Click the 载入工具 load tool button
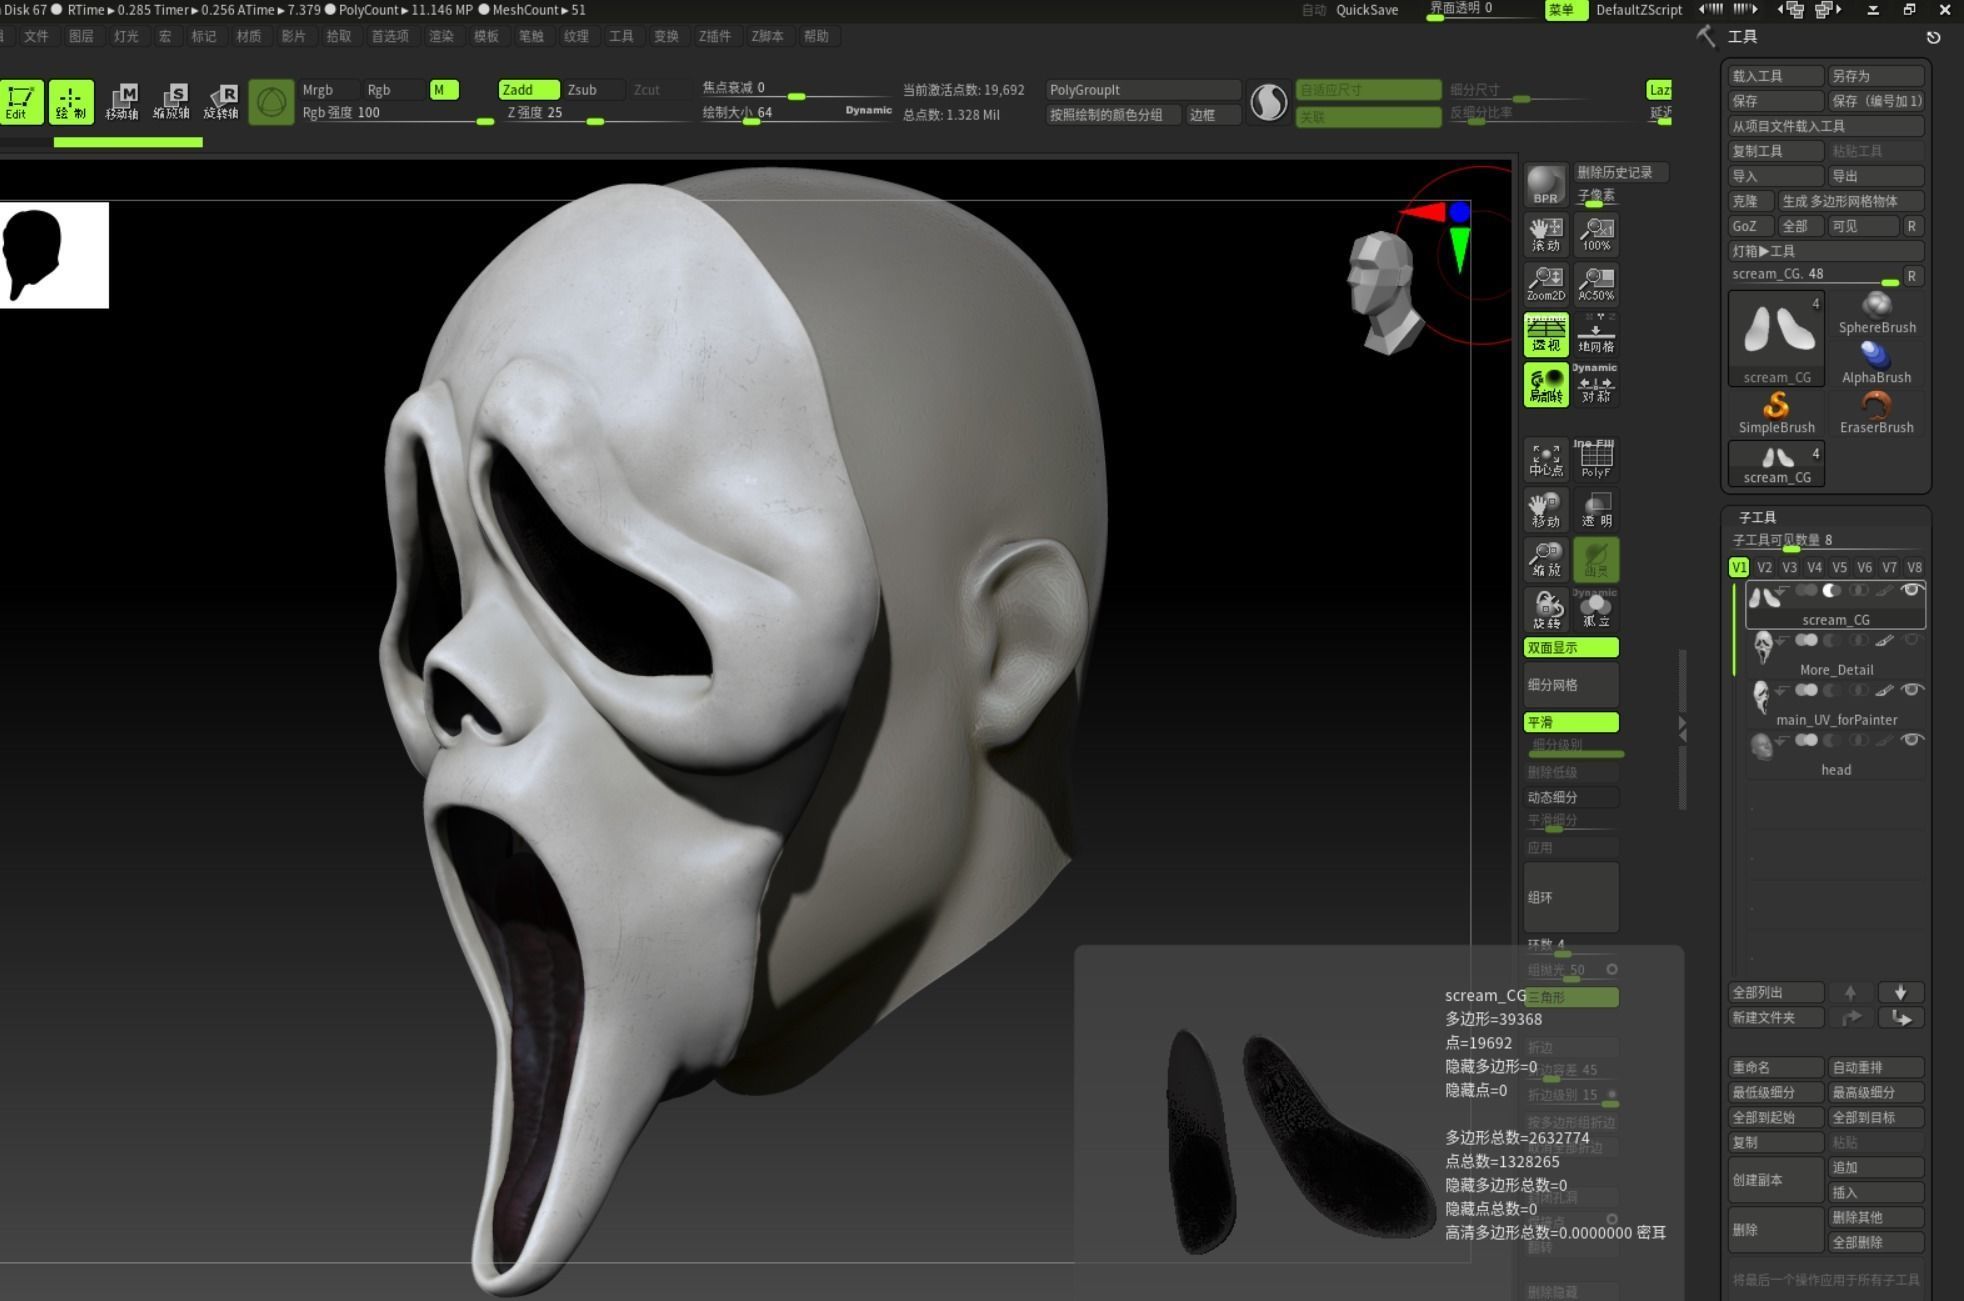 pos(1776,76)
